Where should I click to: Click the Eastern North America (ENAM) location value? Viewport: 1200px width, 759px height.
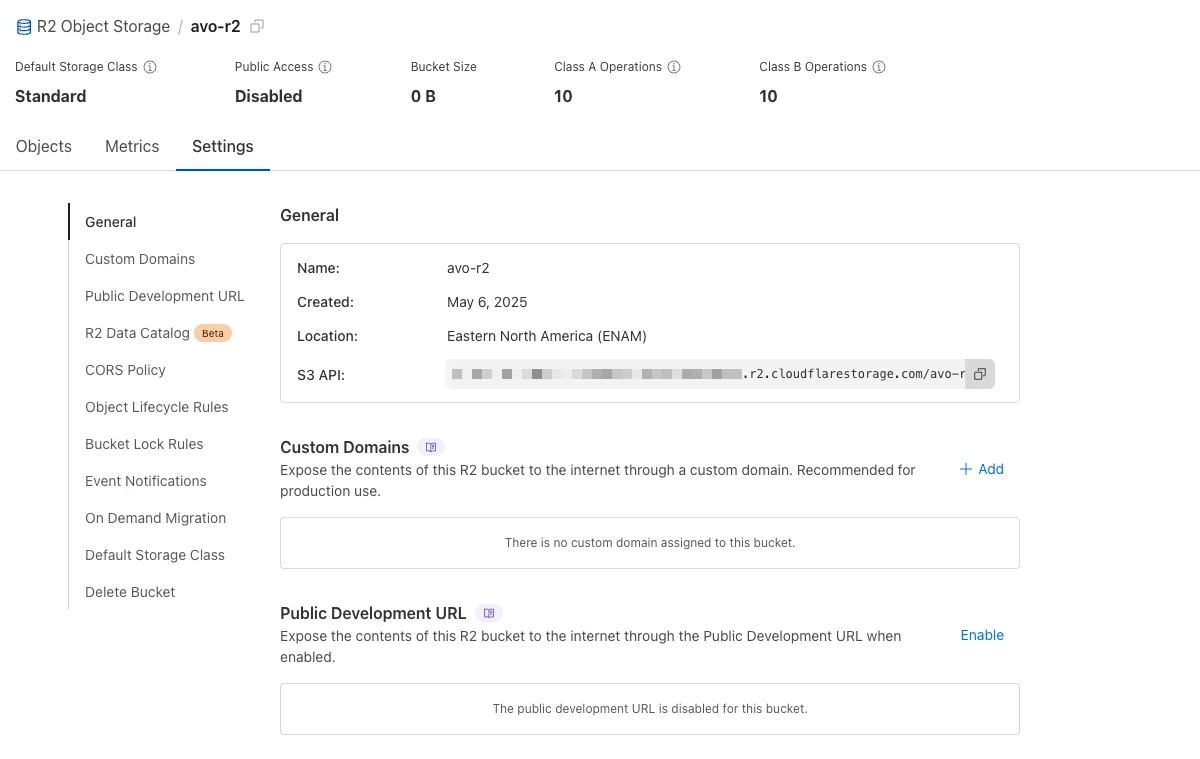(547, 336)
